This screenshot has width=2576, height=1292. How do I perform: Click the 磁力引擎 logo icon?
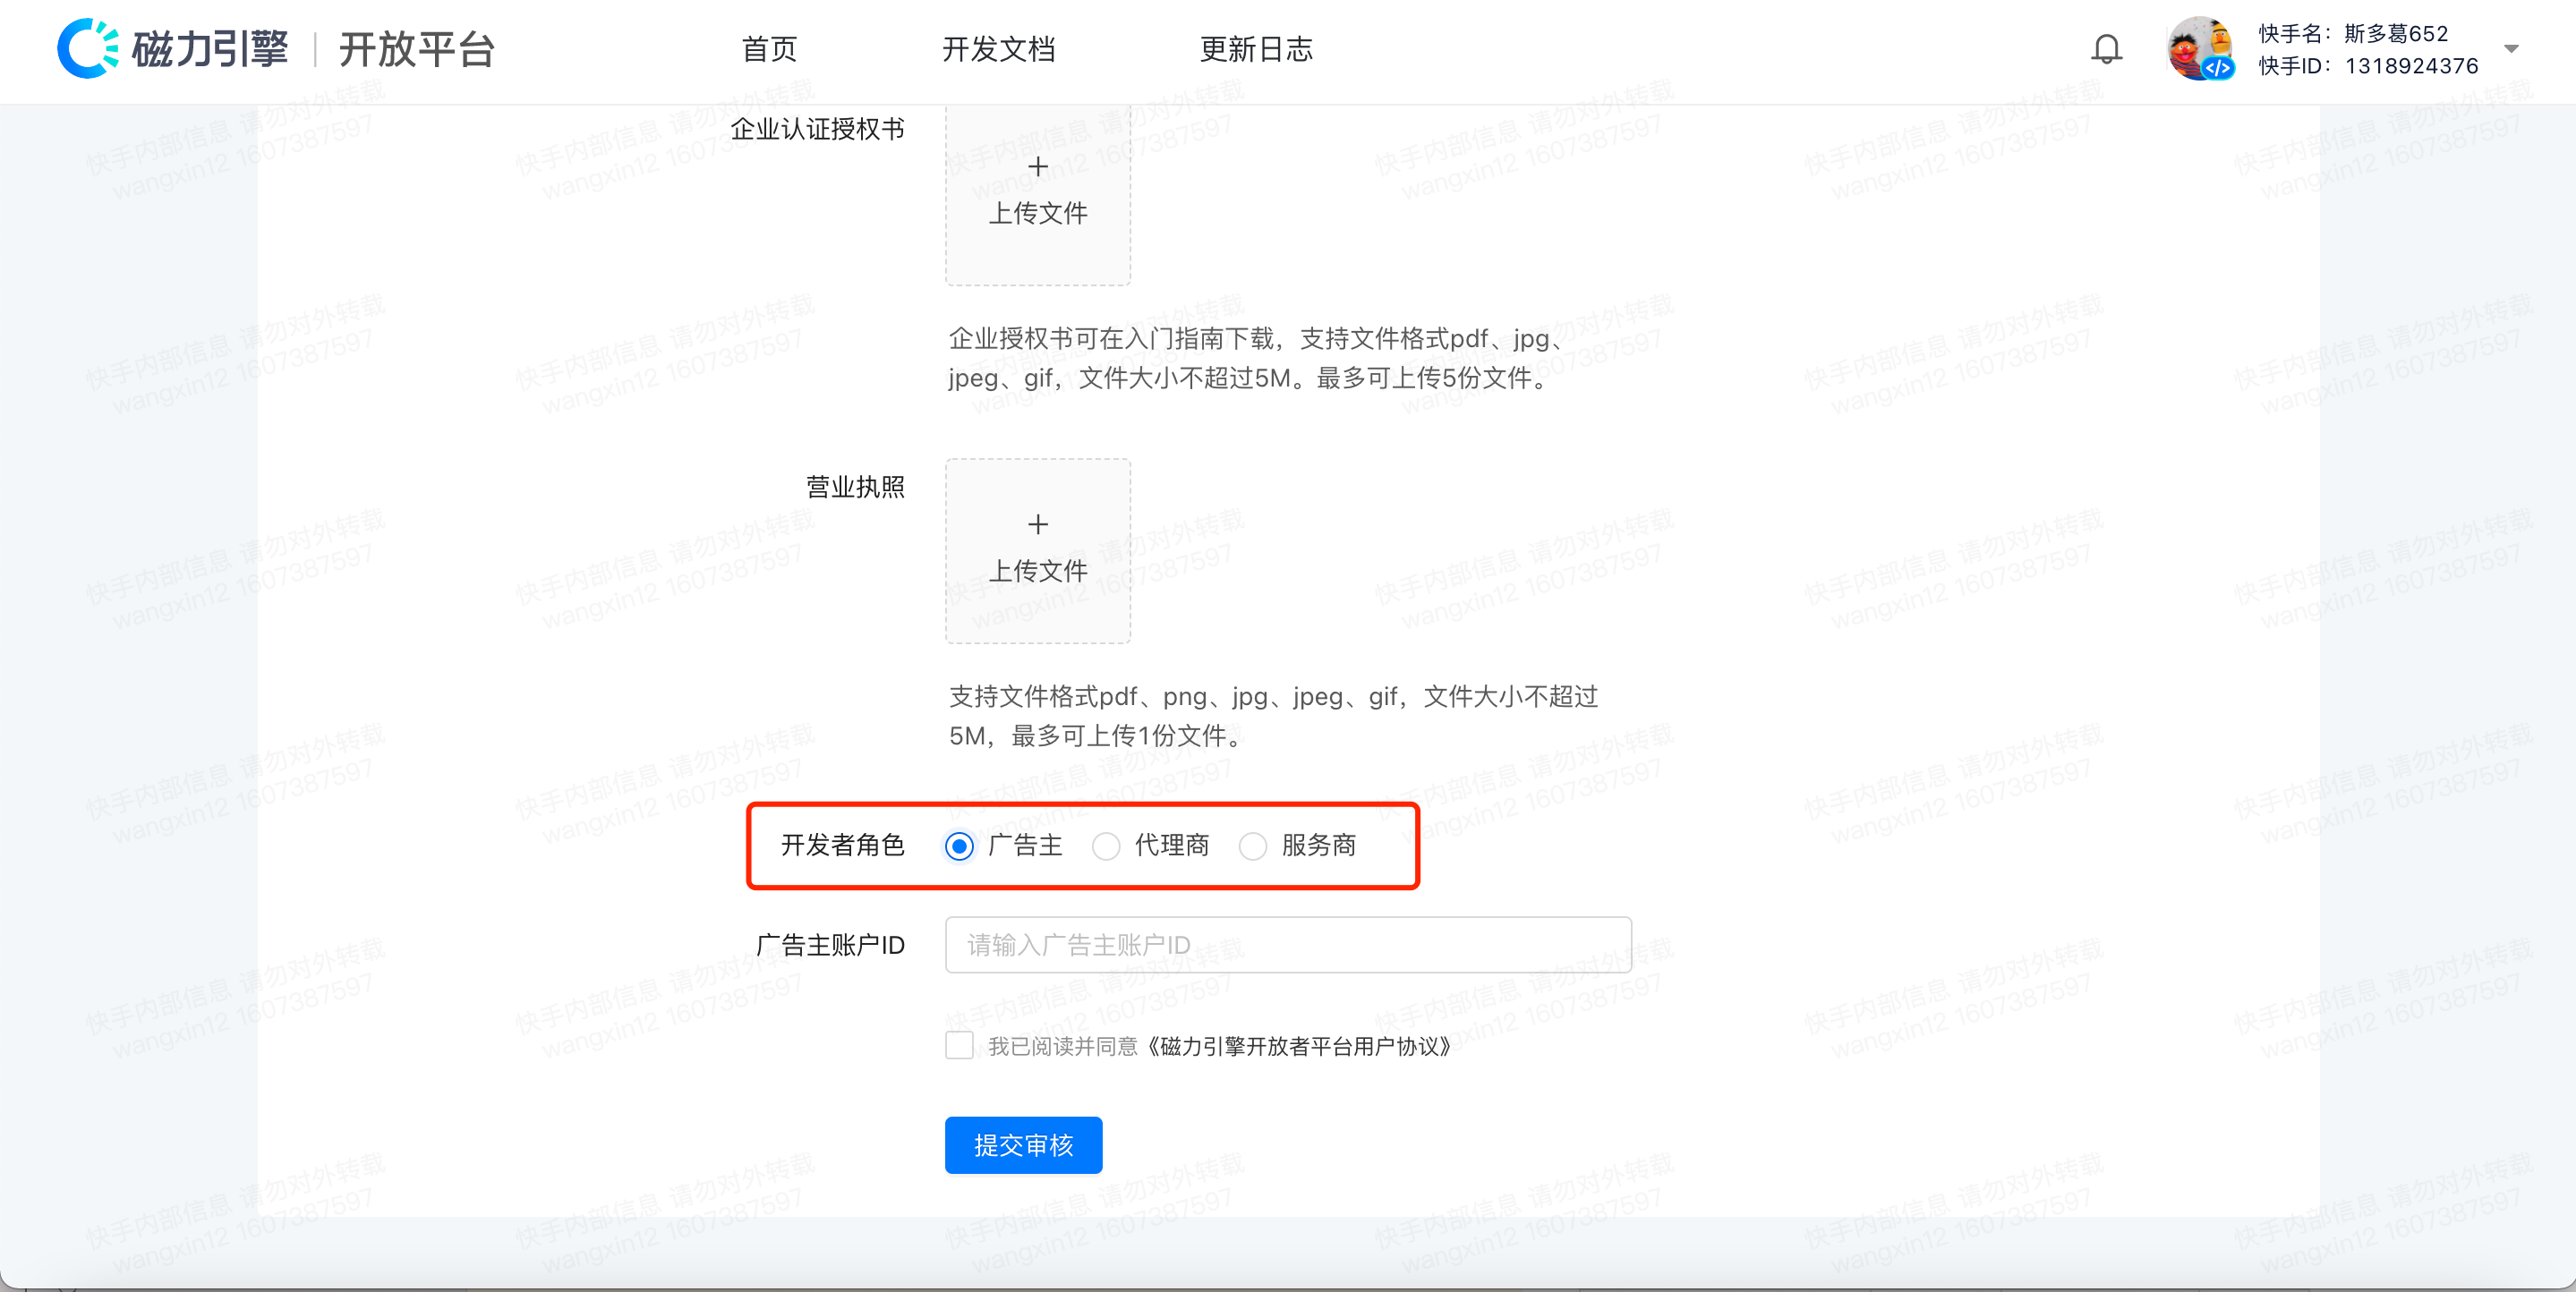88,48
